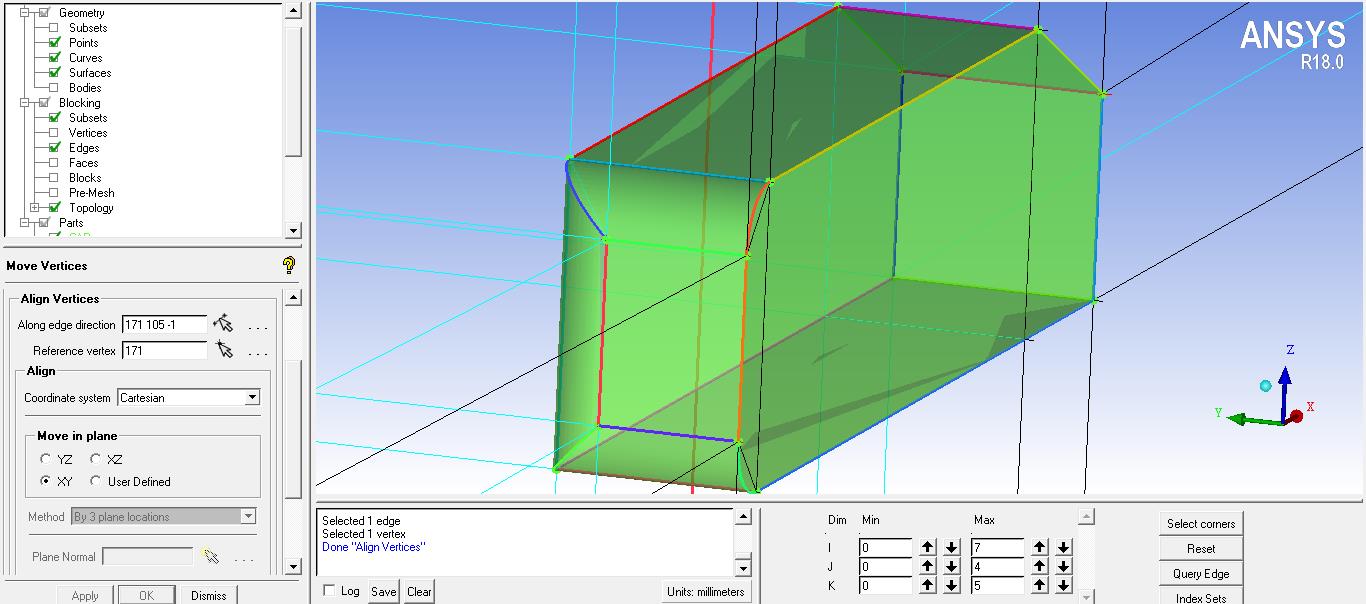This screenshot has width=1366, height=604.
Task: Click the reference vertex pick cursor icon
Action: (225, 350)
